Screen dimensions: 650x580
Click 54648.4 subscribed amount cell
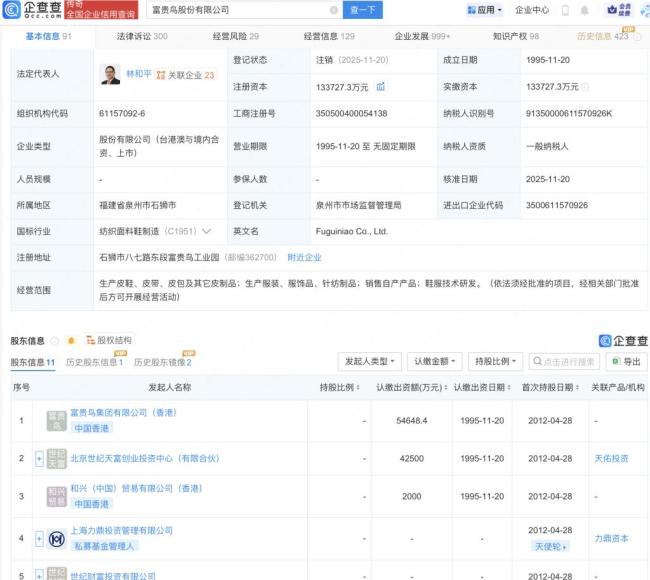tap(412, 421)
